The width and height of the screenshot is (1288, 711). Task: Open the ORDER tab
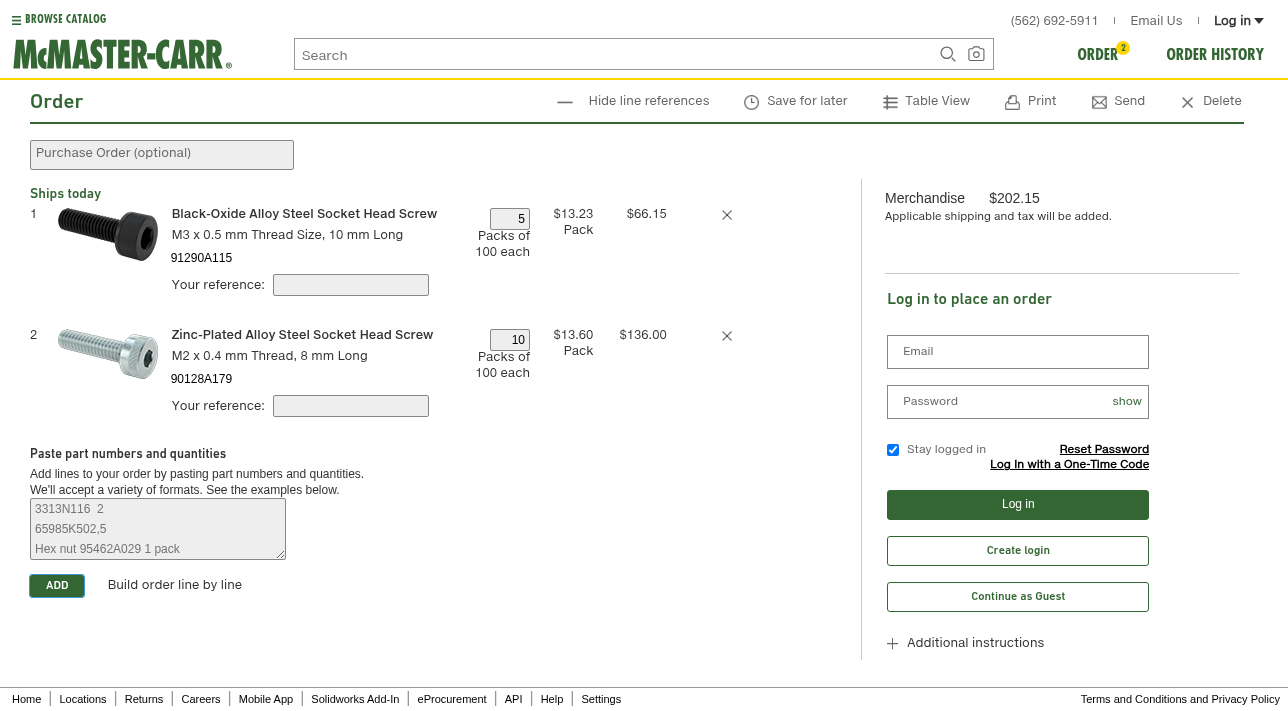(1097, 55)
